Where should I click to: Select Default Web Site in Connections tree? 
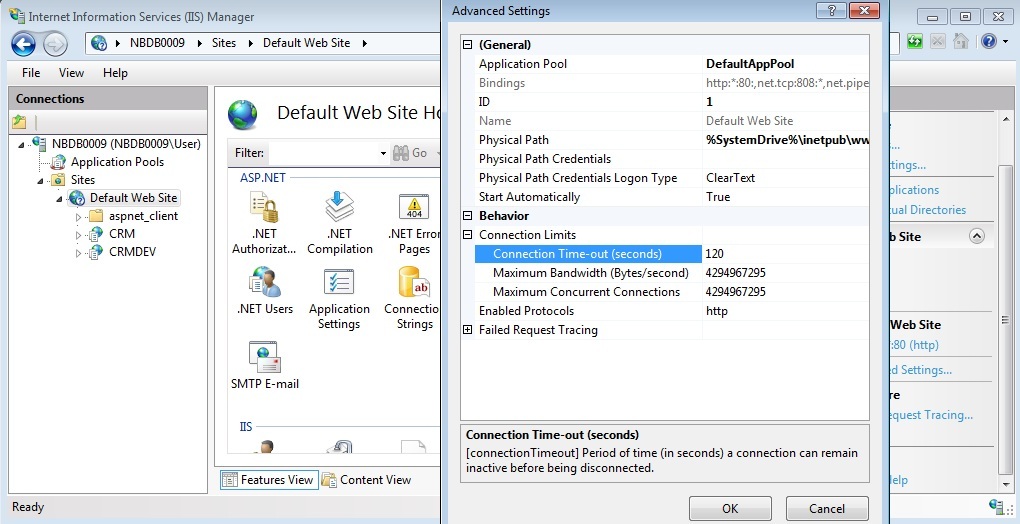pos(133,198)
